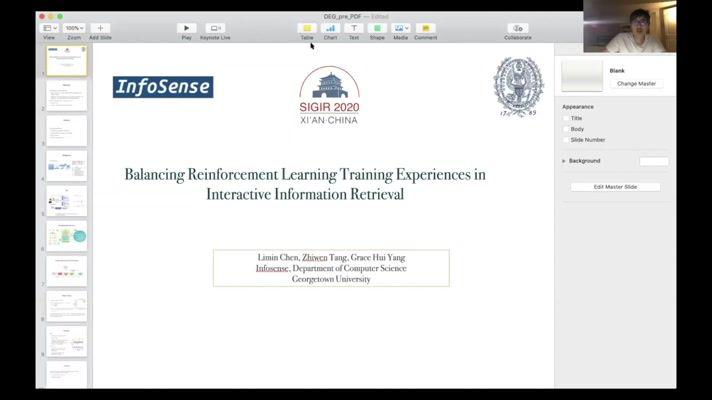Open the Zoom percentage dropdown
This screenshot has height=400, width=712.
[x=75, y=28]
